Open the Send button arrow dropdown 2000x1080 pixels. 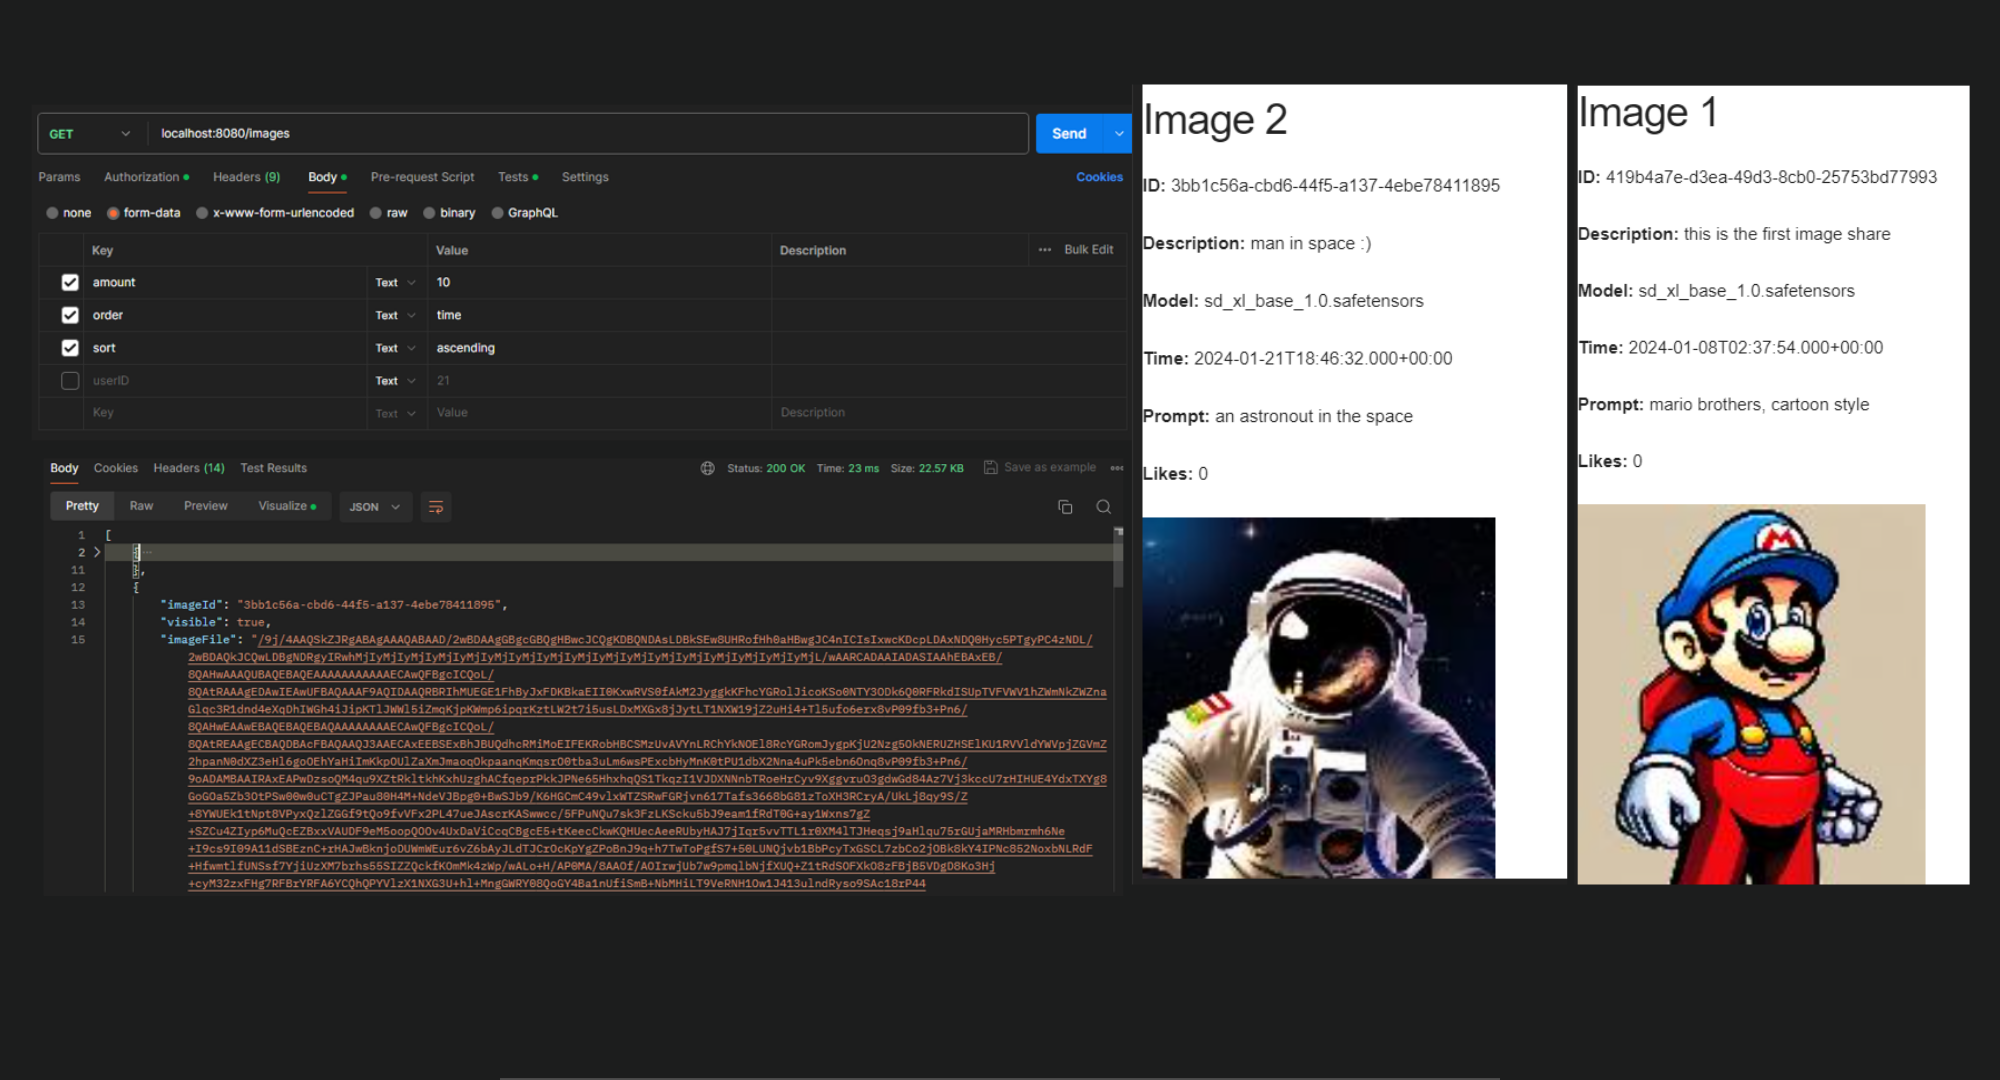pyautogui.click(x=1118, y=134)
